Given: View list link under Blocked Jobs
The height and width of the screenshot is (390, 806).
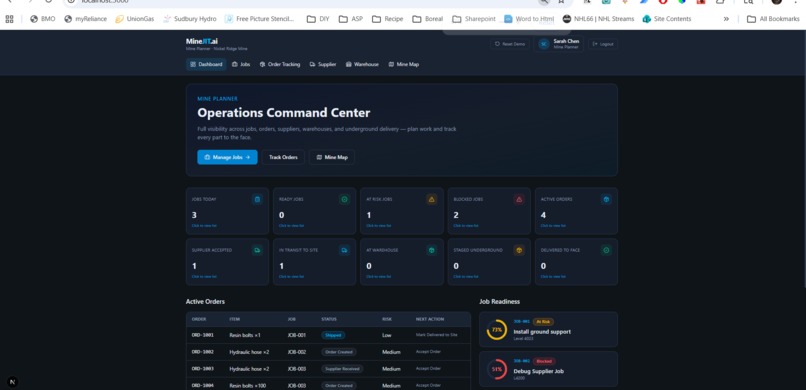Looking at the screenshot, I should pos(466,226).
